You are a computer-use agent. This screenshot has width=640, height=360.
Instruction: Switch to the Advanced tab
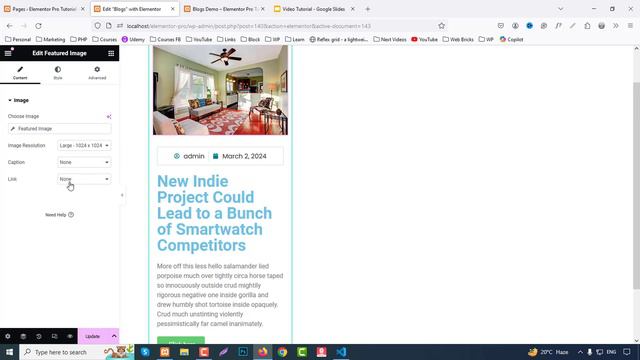(x=97, y=73)
